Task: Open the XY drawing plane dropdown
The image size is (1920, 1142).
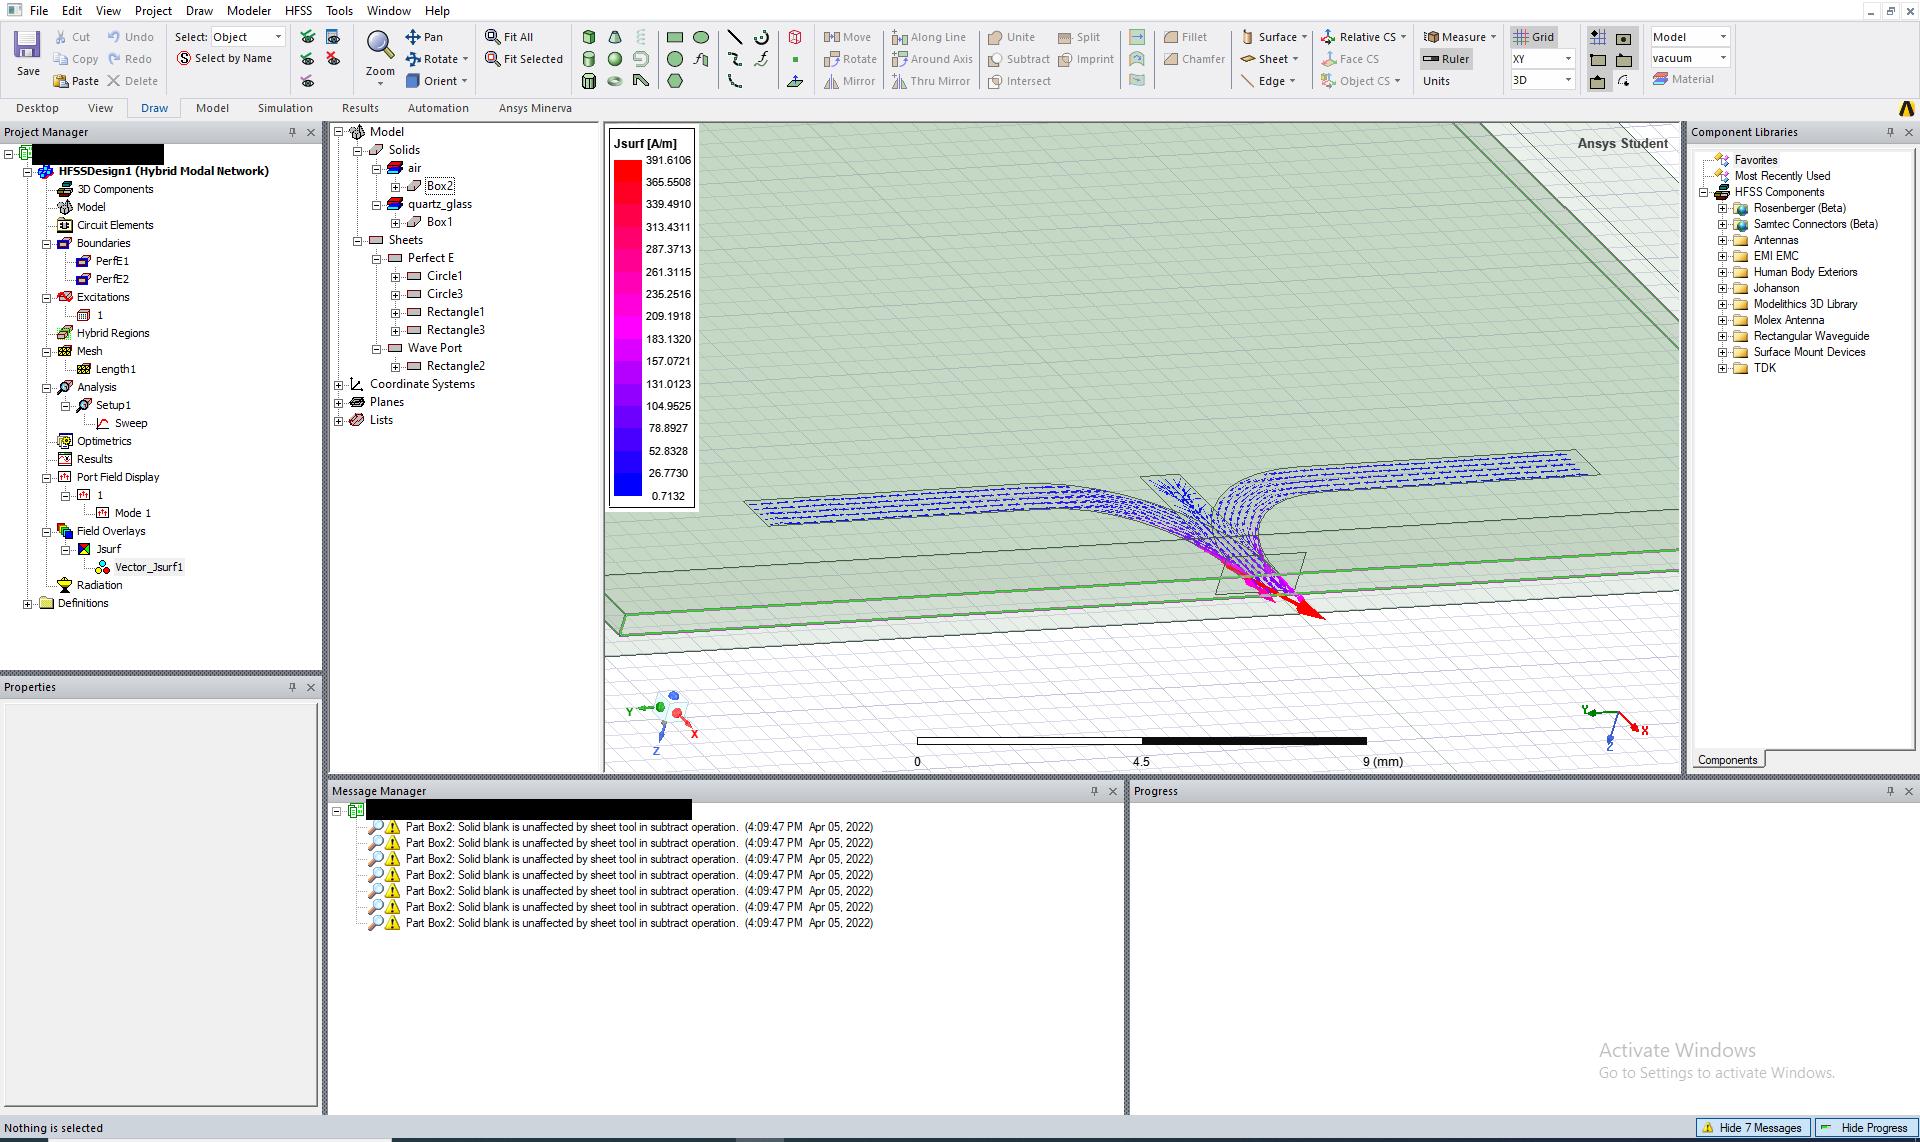Action: 1543,59
